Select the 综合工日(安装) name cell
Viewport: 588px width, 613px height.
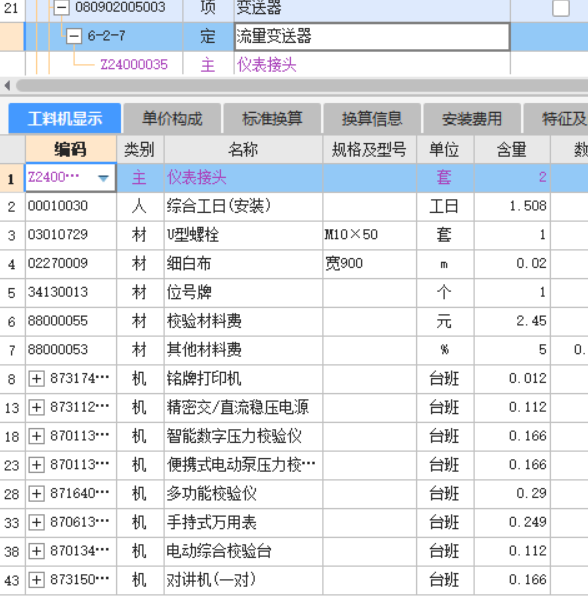click(x=243, y=206)
